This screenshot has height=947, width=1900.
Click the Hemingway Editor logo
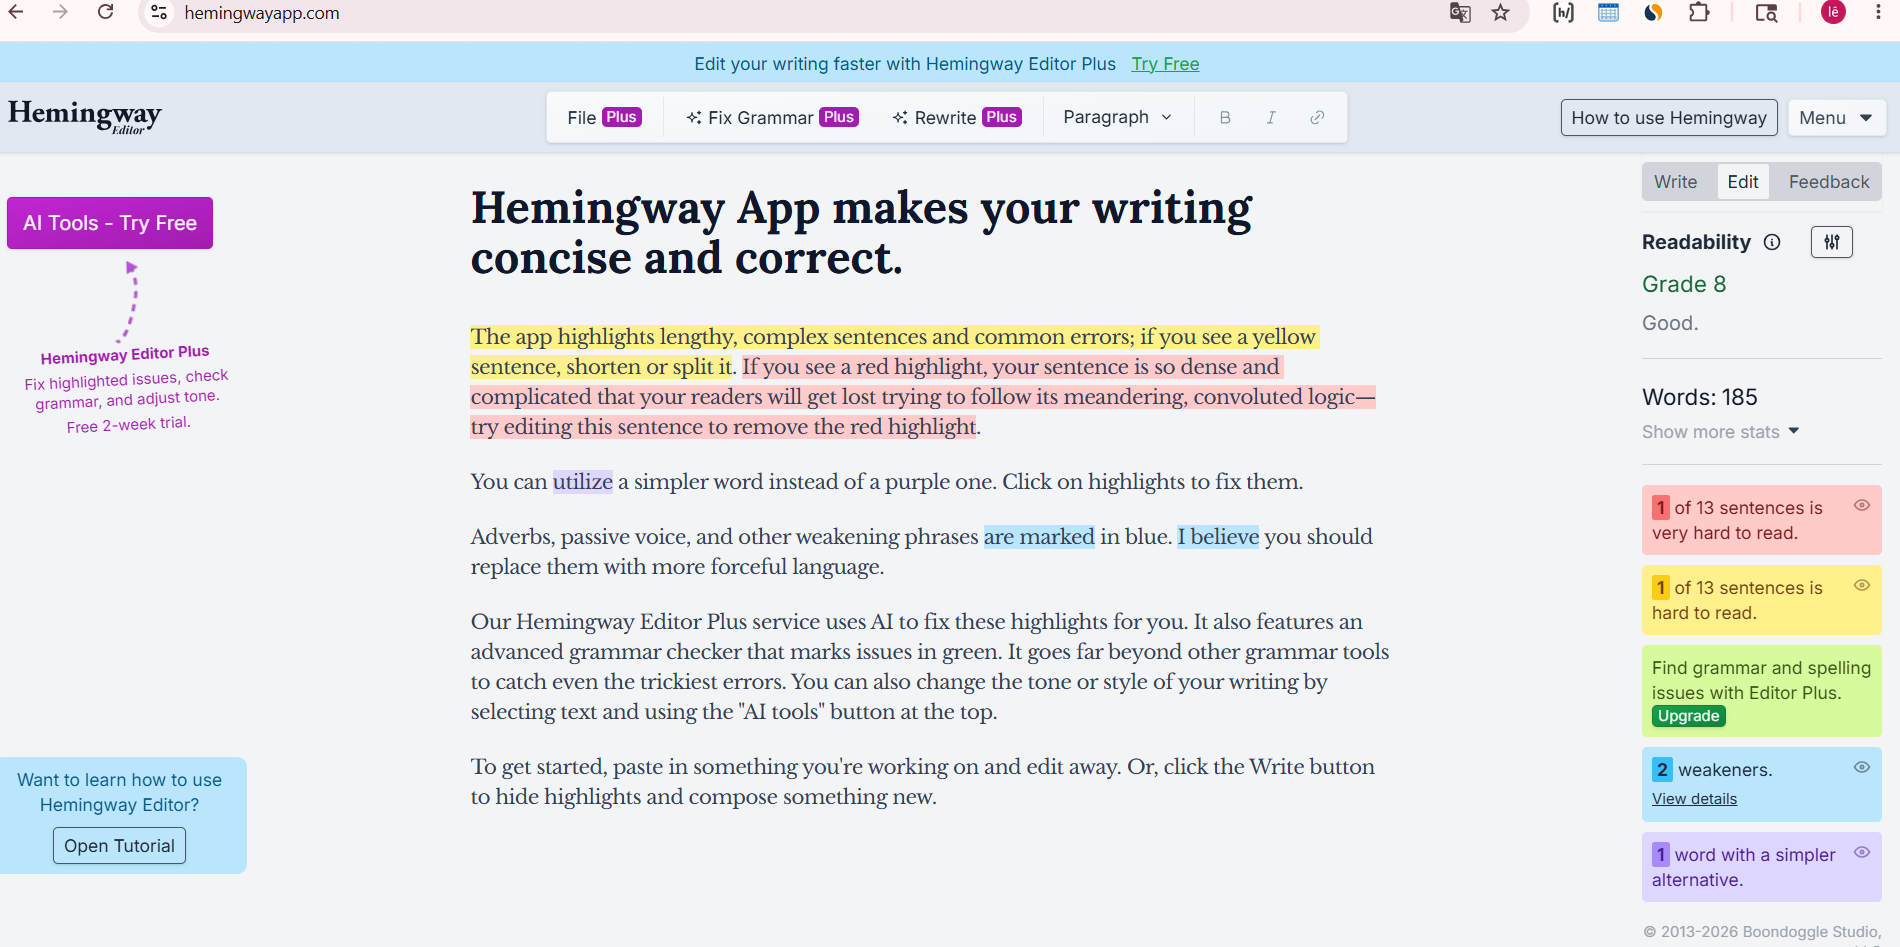coord(85,116)
